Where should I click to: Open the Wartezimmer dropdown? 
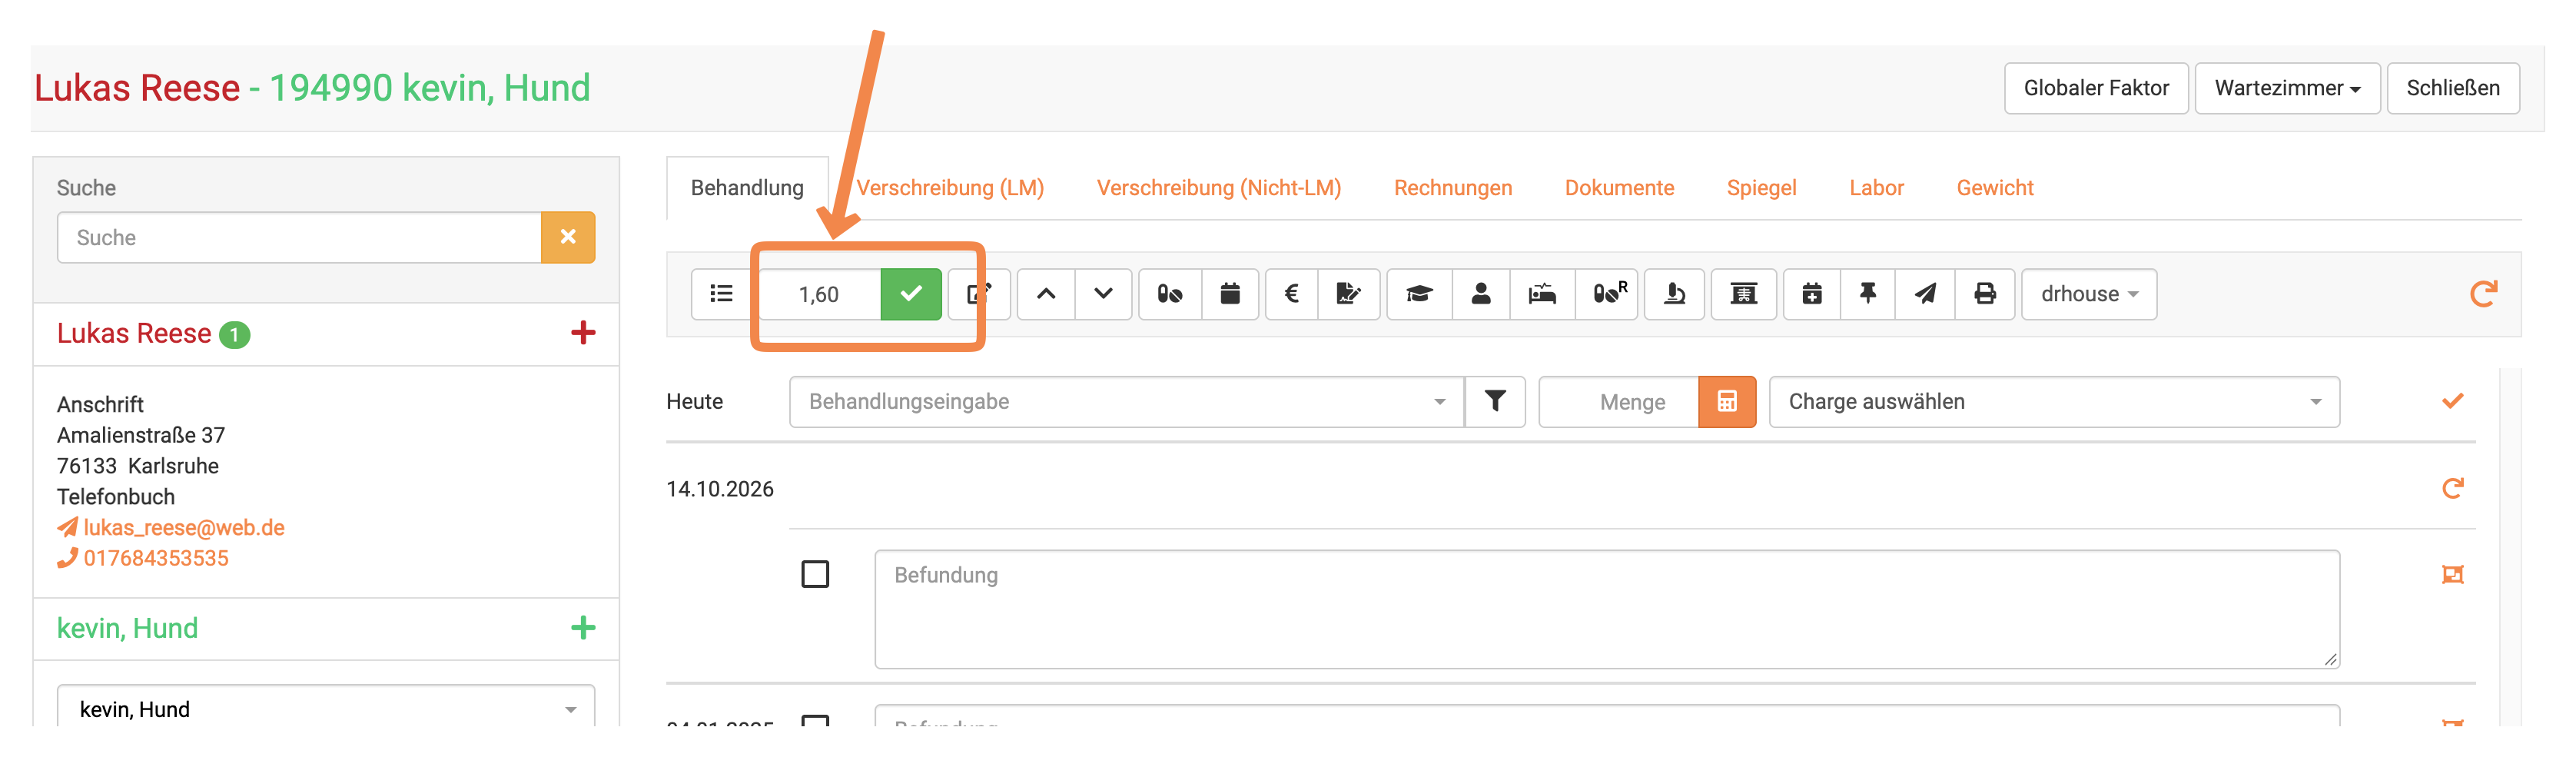click(2287, 88)
